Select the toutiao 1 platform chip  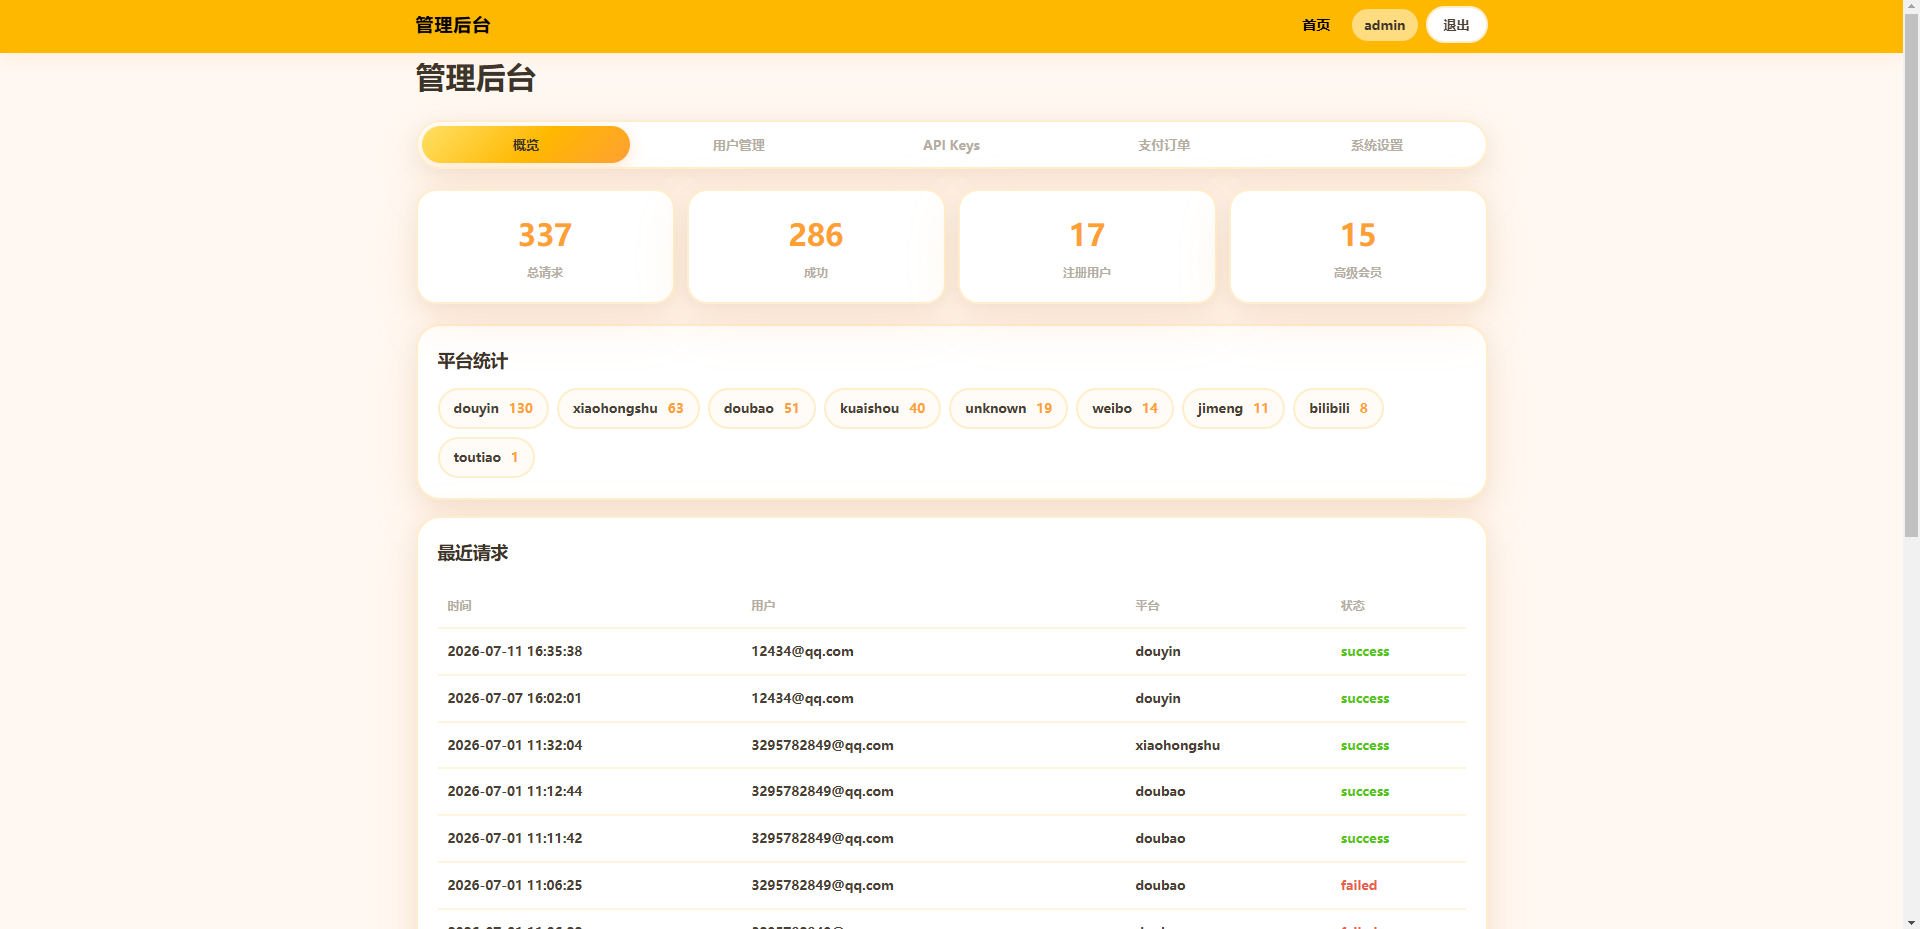(x=486, y=457)
